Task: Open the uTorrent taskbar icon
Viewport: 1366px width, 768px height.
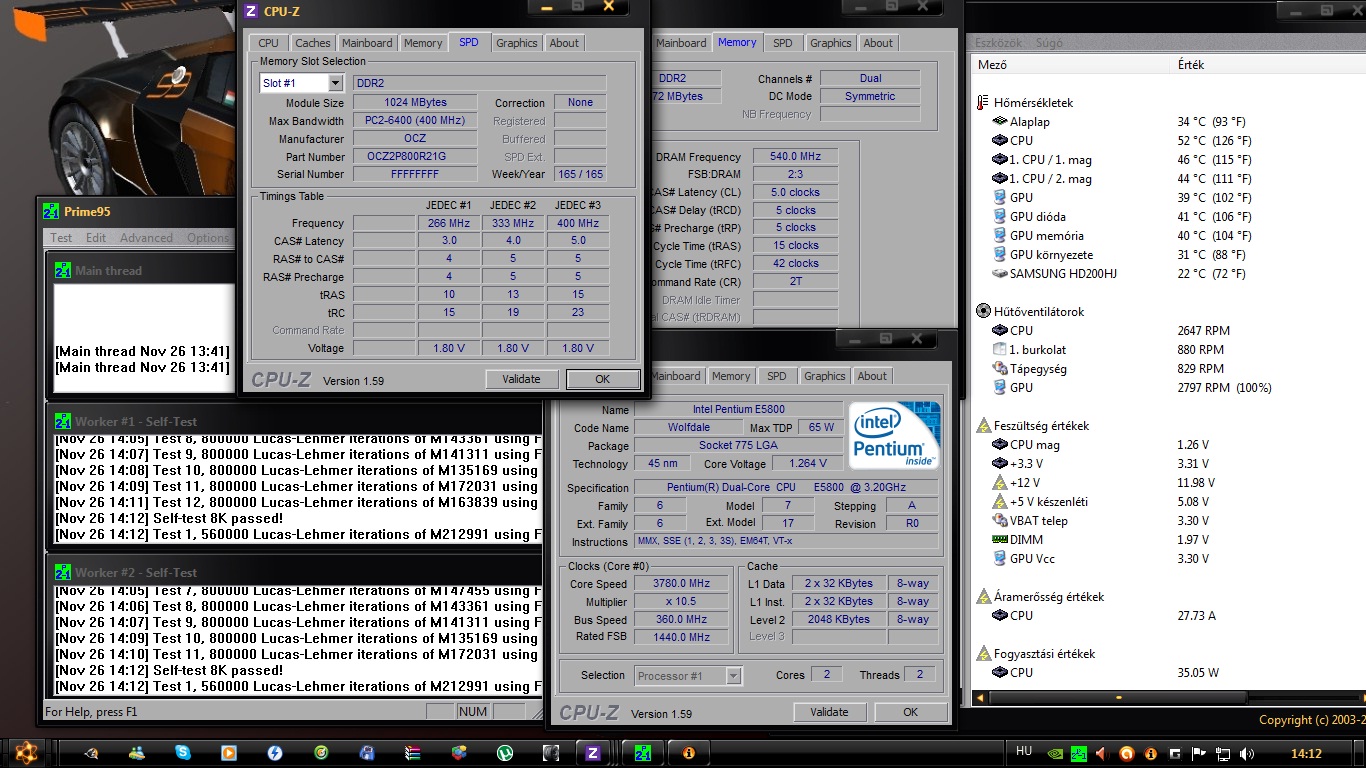Action: point(505,752)
